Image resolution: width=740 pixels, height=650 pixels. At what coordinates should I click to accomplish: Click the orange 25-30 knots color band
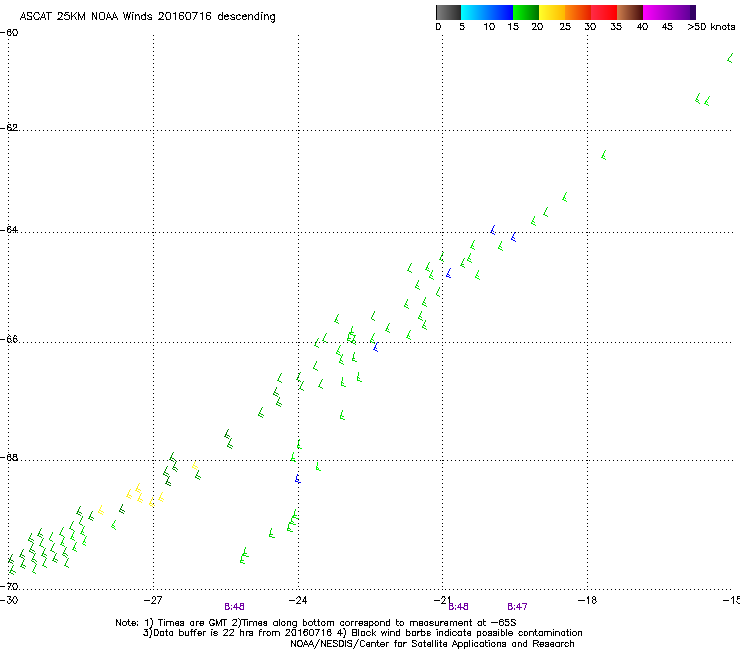[578, 12]
